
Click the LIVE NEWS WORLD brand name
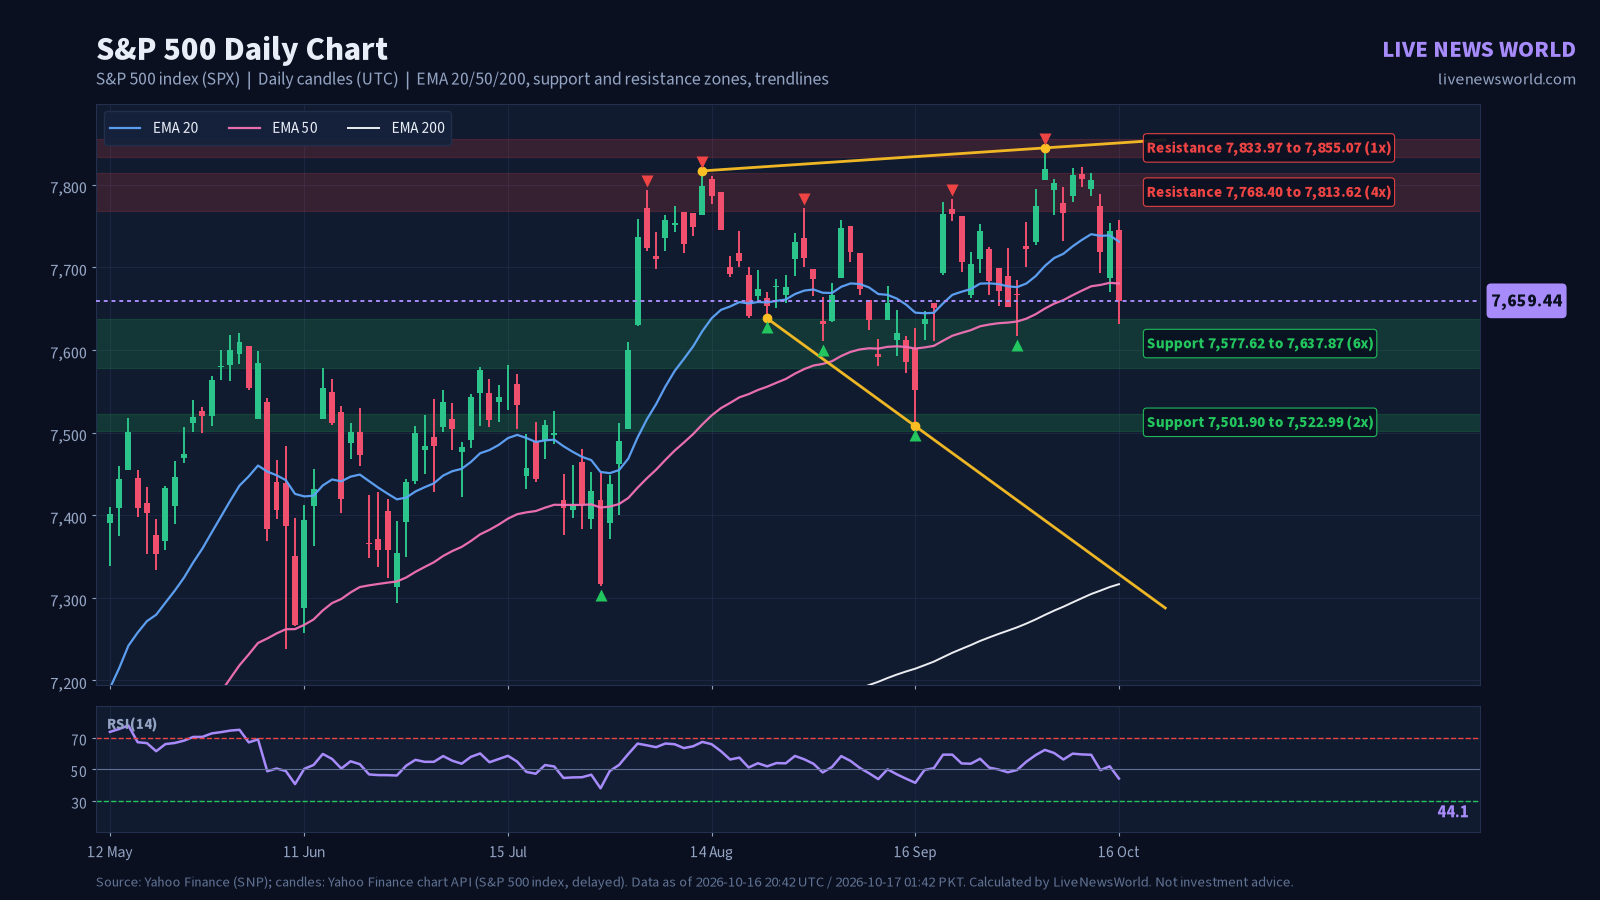(1479, 50)
